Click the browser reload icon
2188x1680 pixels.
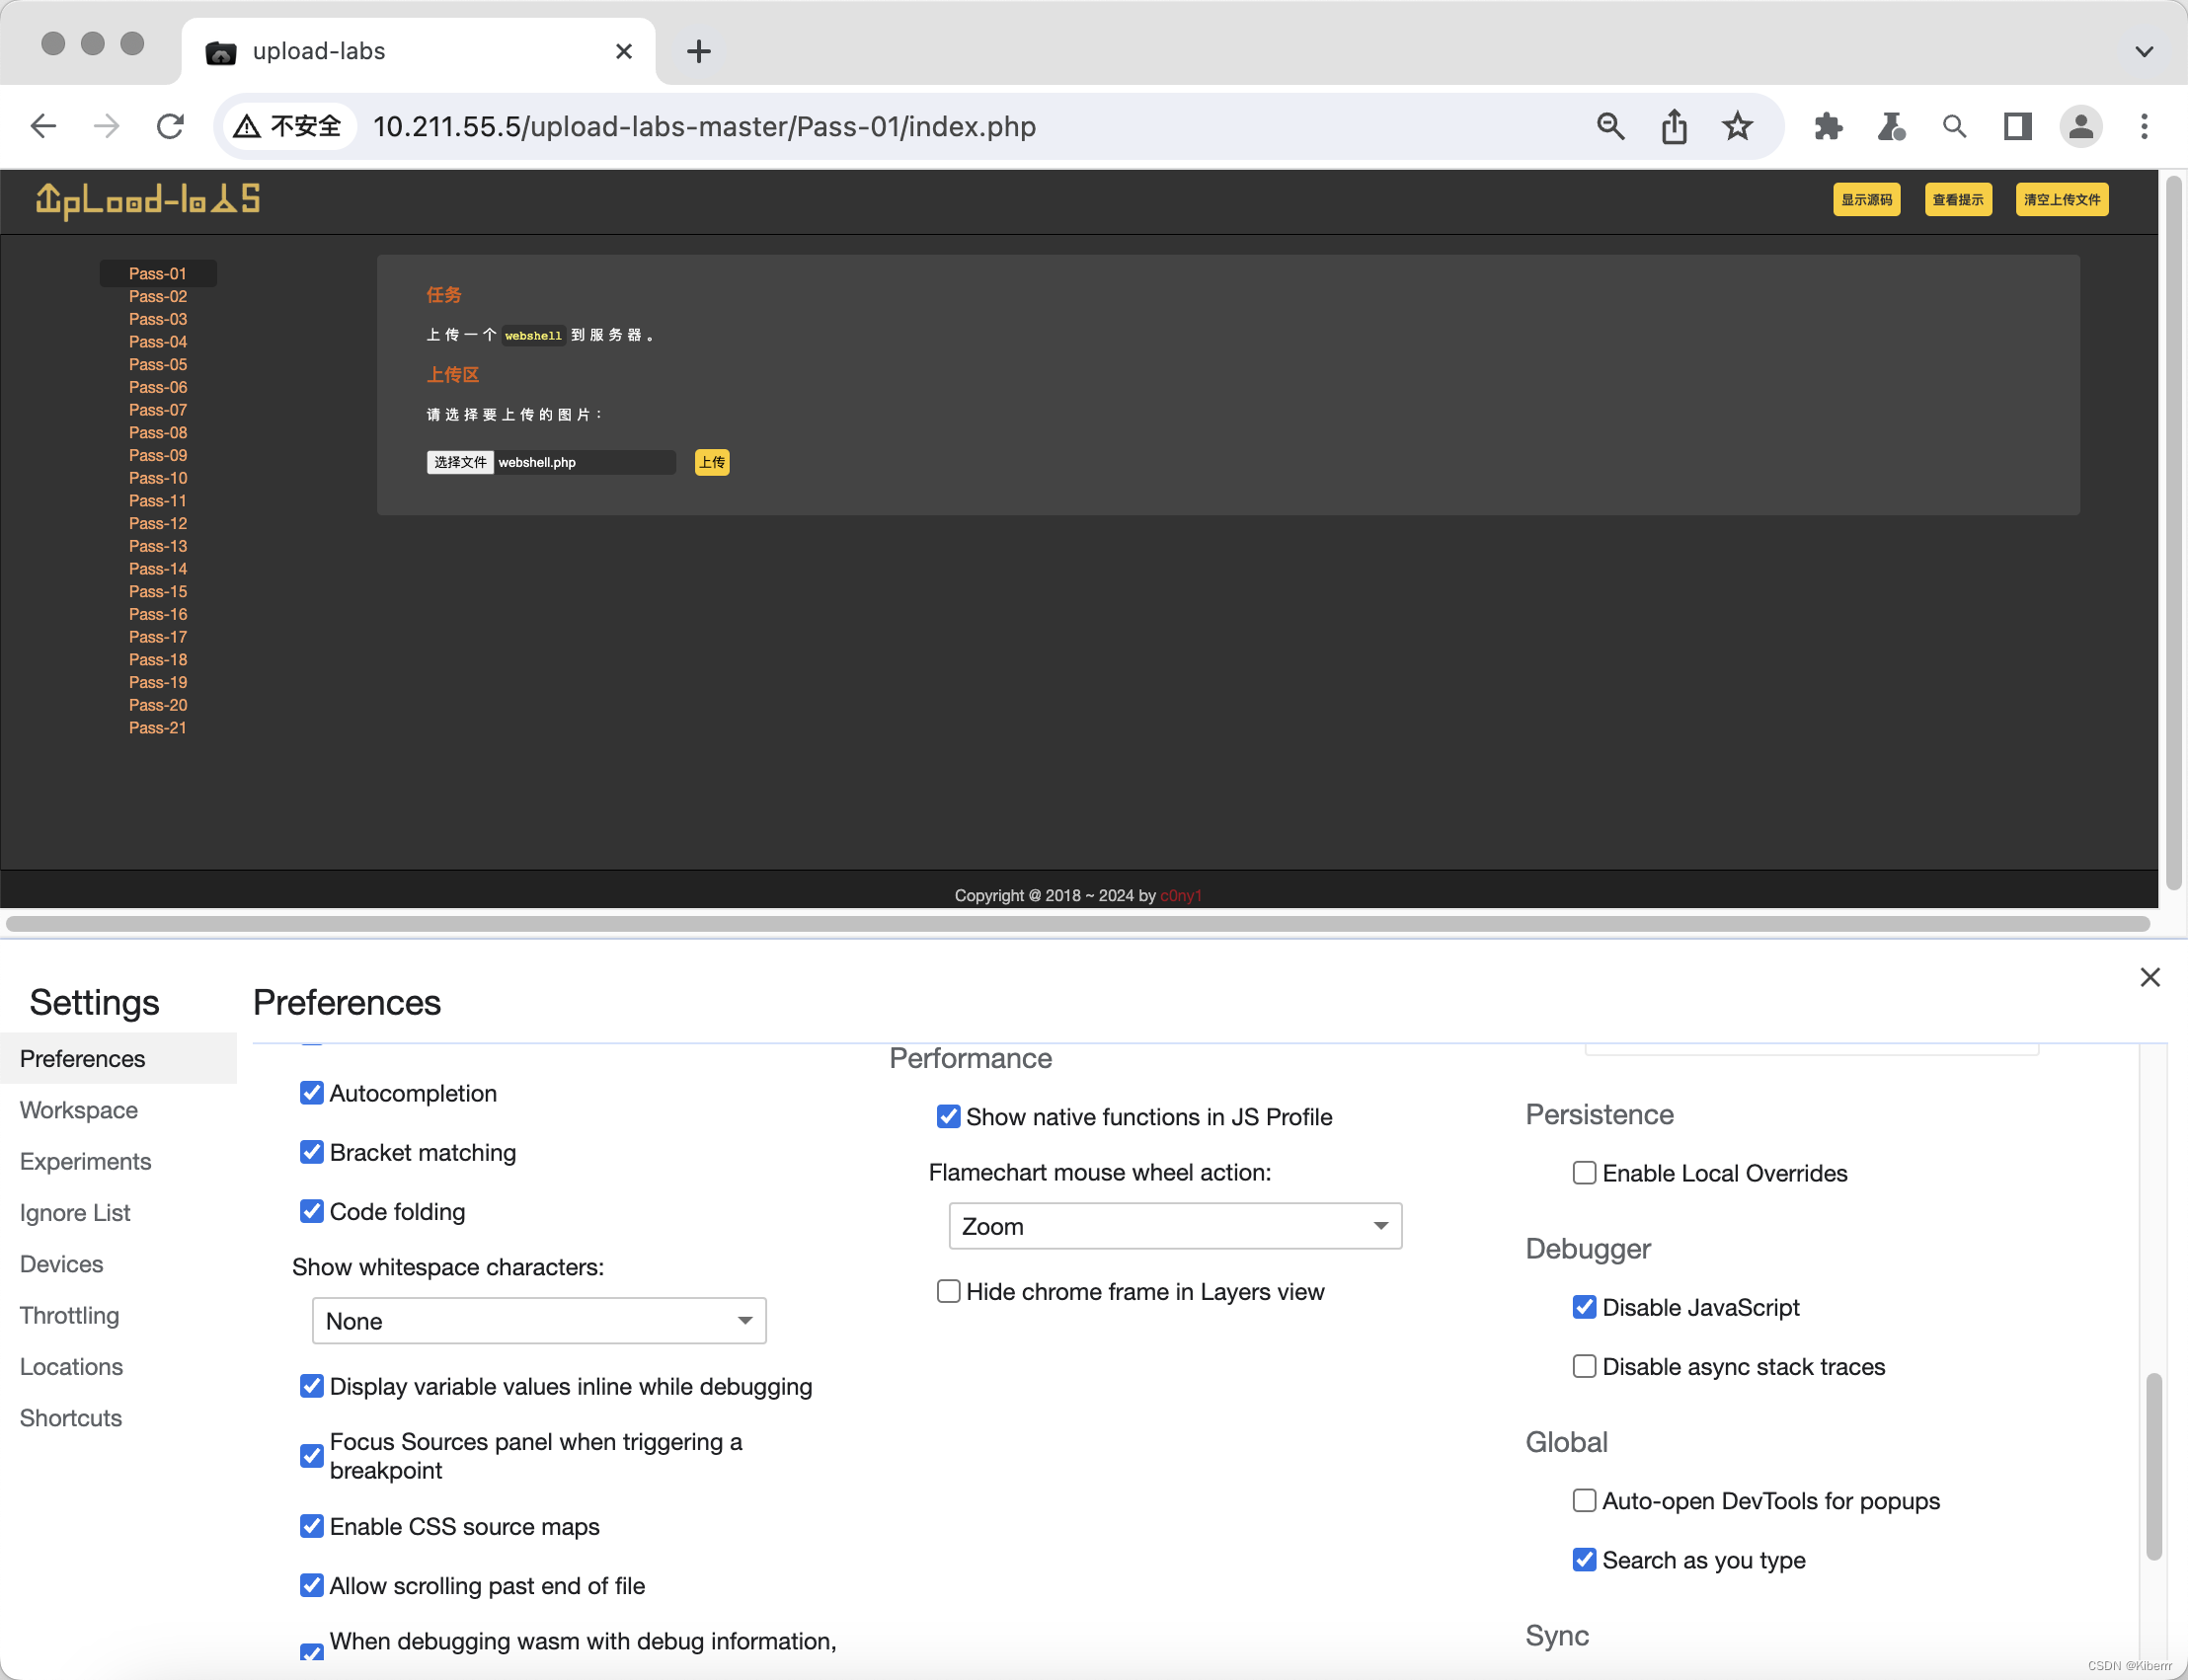point(171,126)
